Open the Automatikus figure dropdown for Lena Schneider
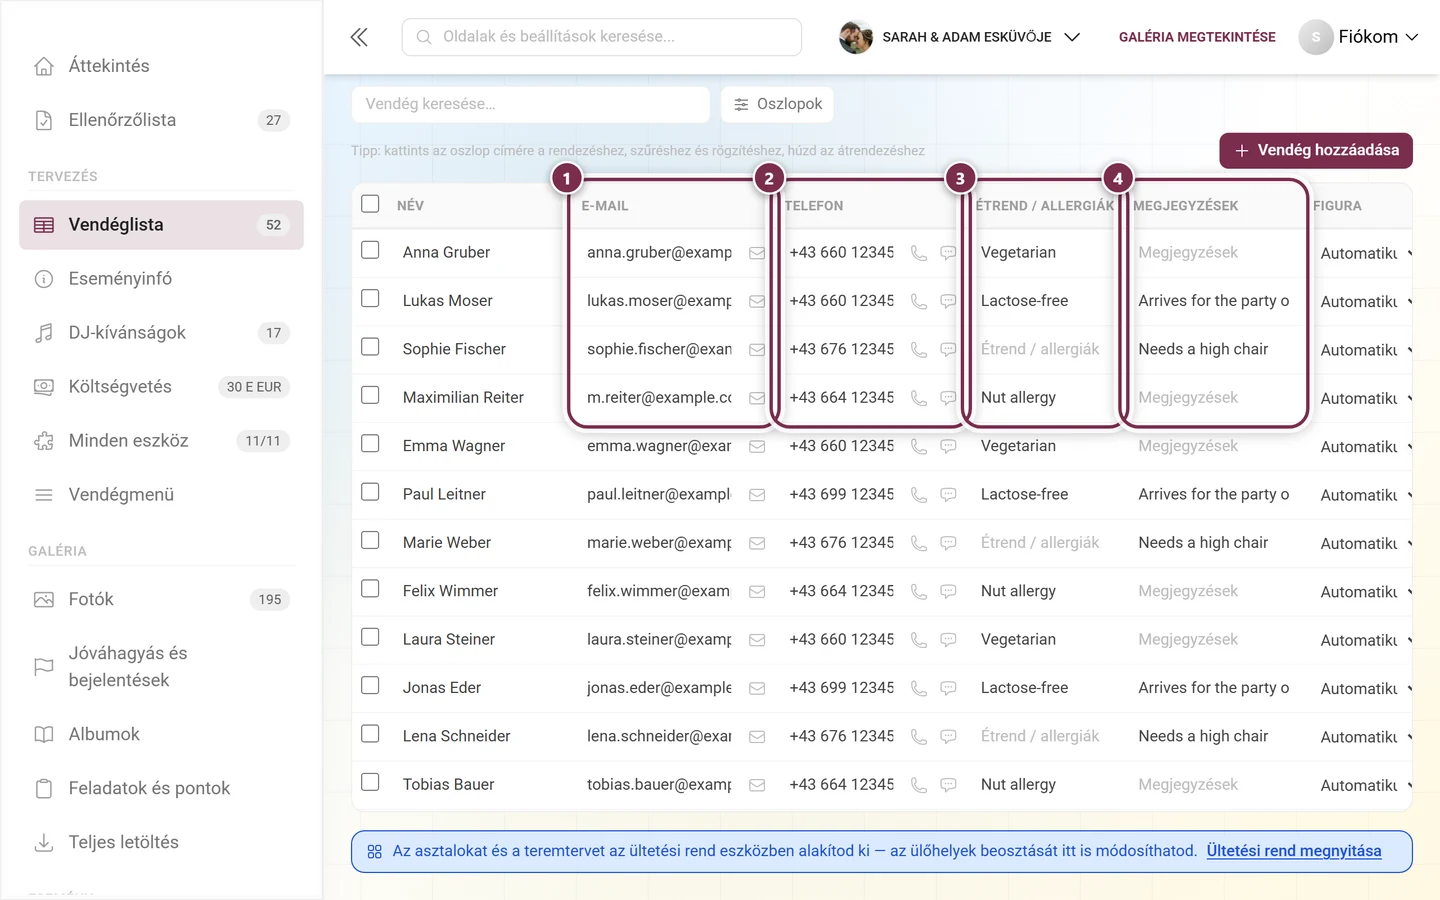This screenshot has height=900, width=1440. (x=1366, y=738)
